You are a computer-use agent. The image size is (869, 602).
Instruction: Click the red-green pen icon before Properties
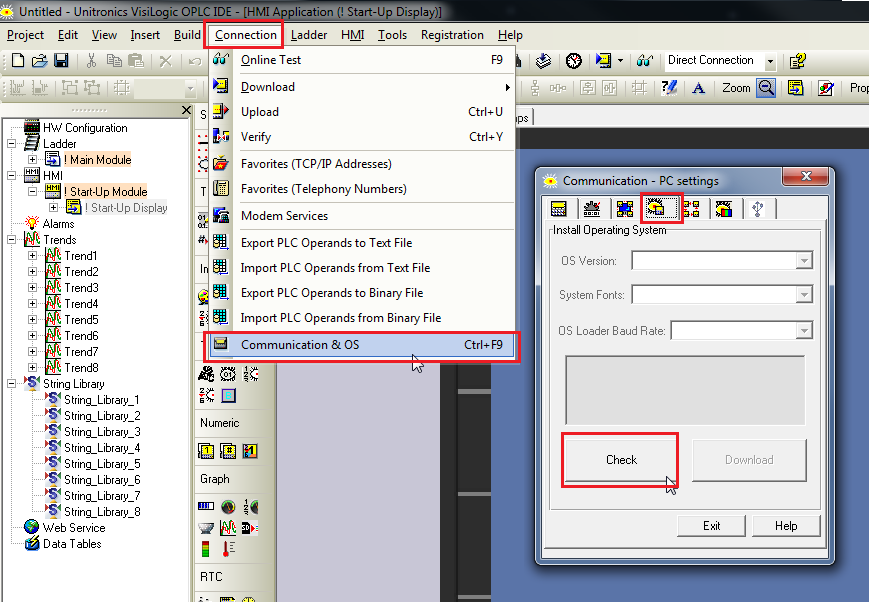[825, 88]
